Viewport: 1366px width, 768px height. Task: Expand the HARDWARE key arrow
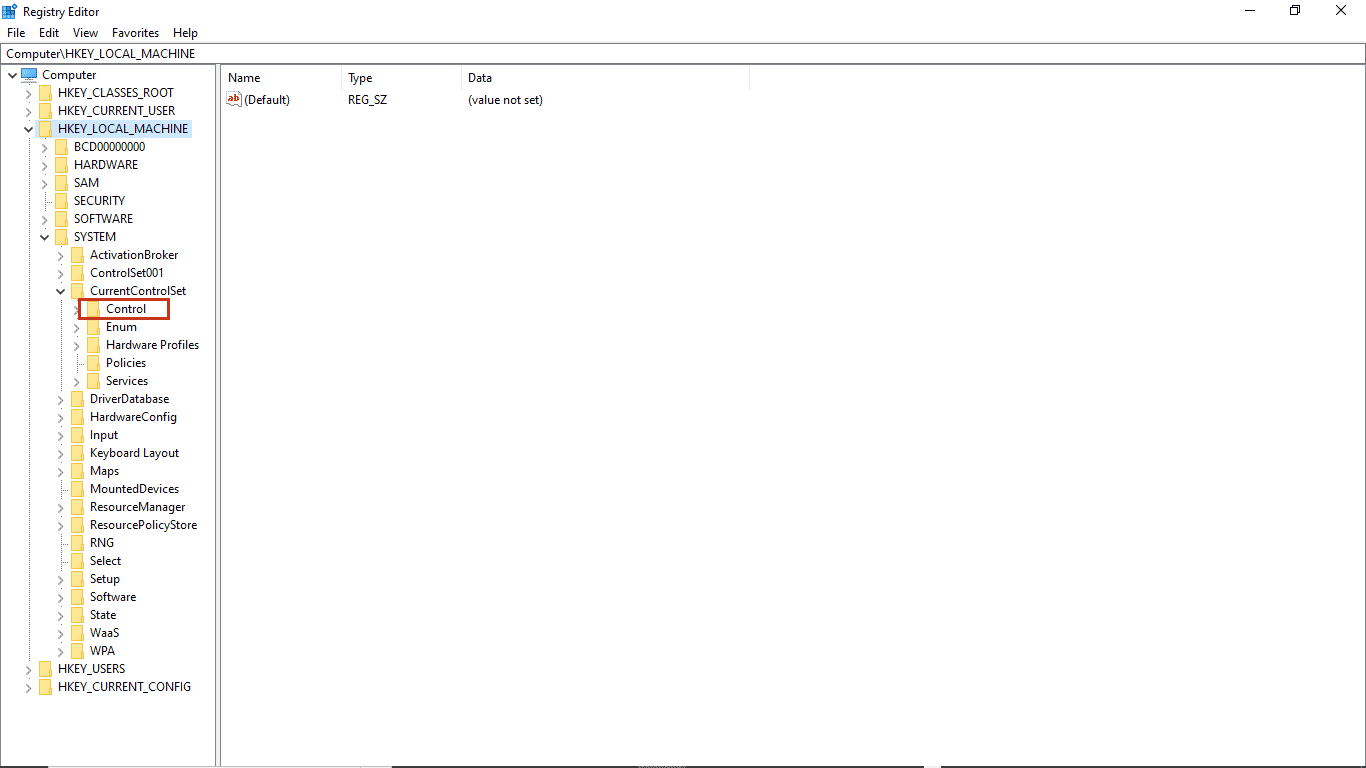point(44,165)
